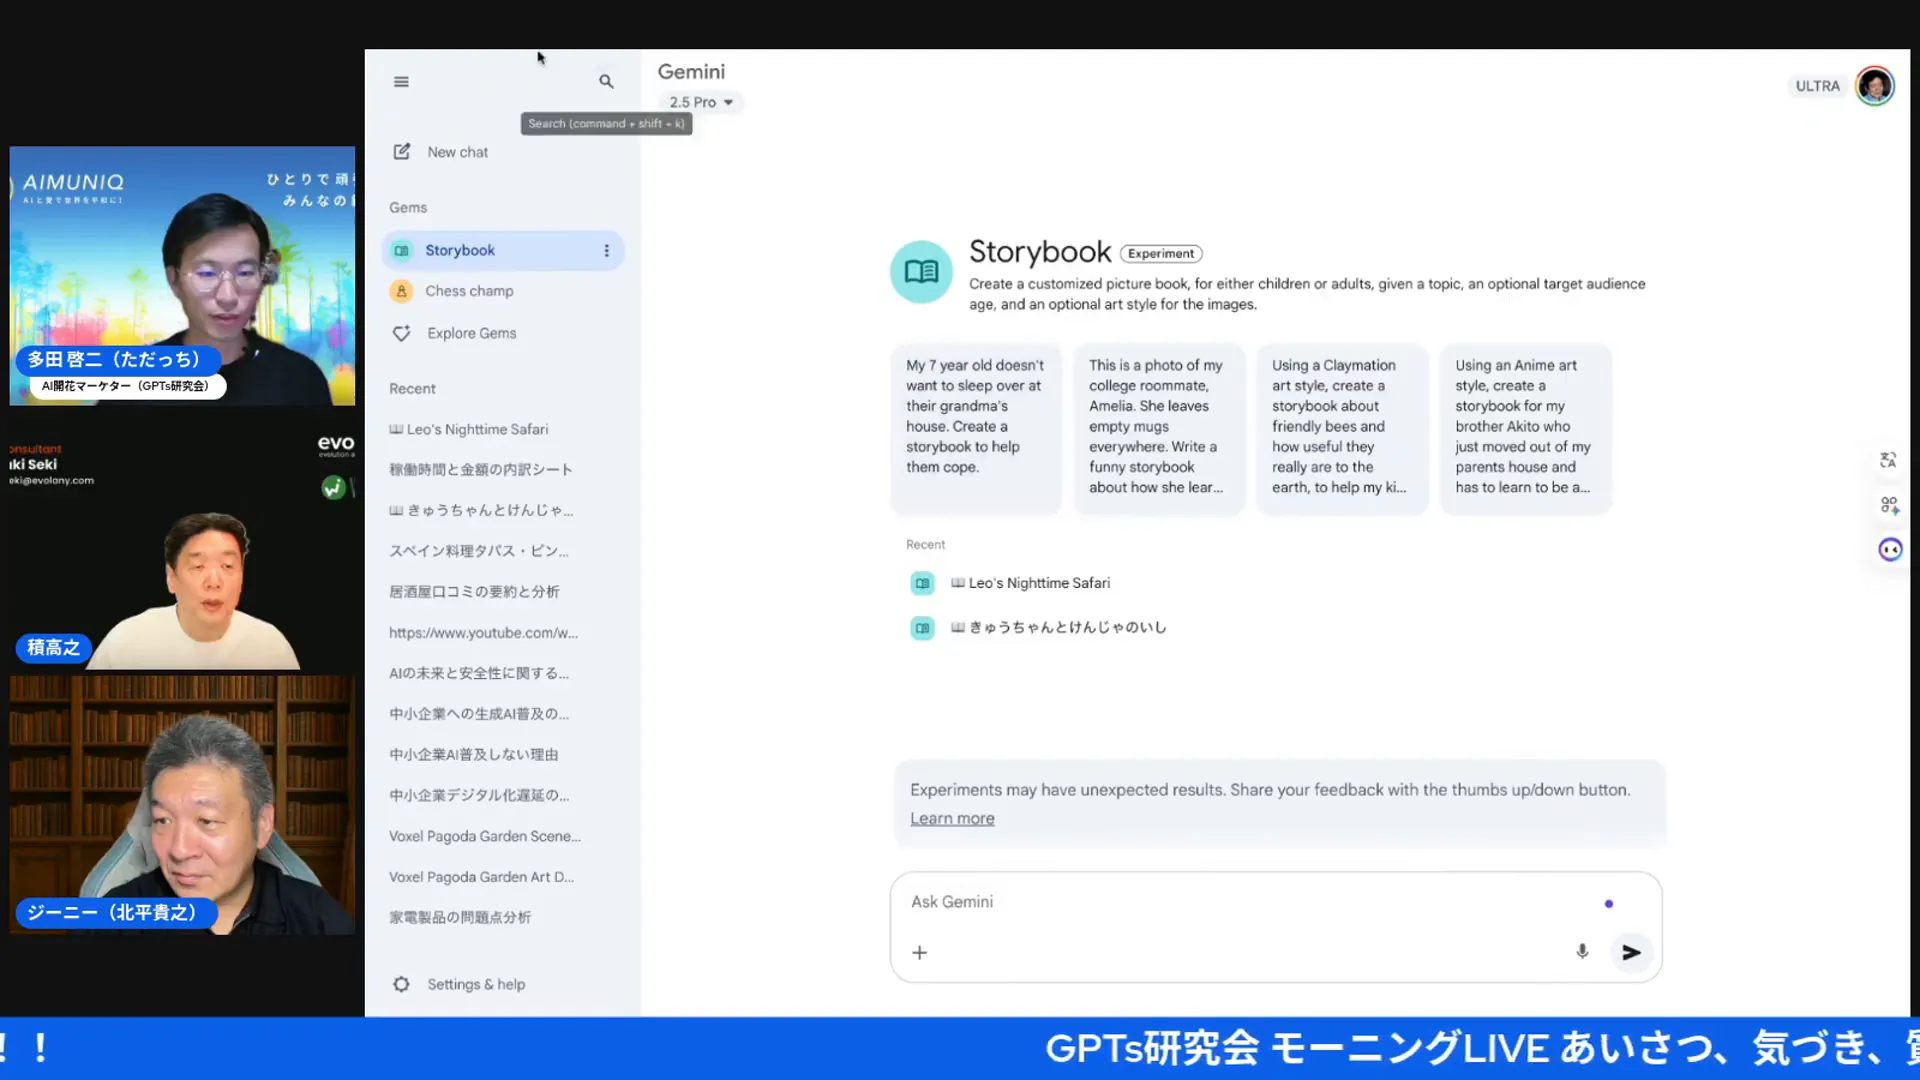Open 中小企業デジタル化遅延の... chat

[x=479, y=796]
